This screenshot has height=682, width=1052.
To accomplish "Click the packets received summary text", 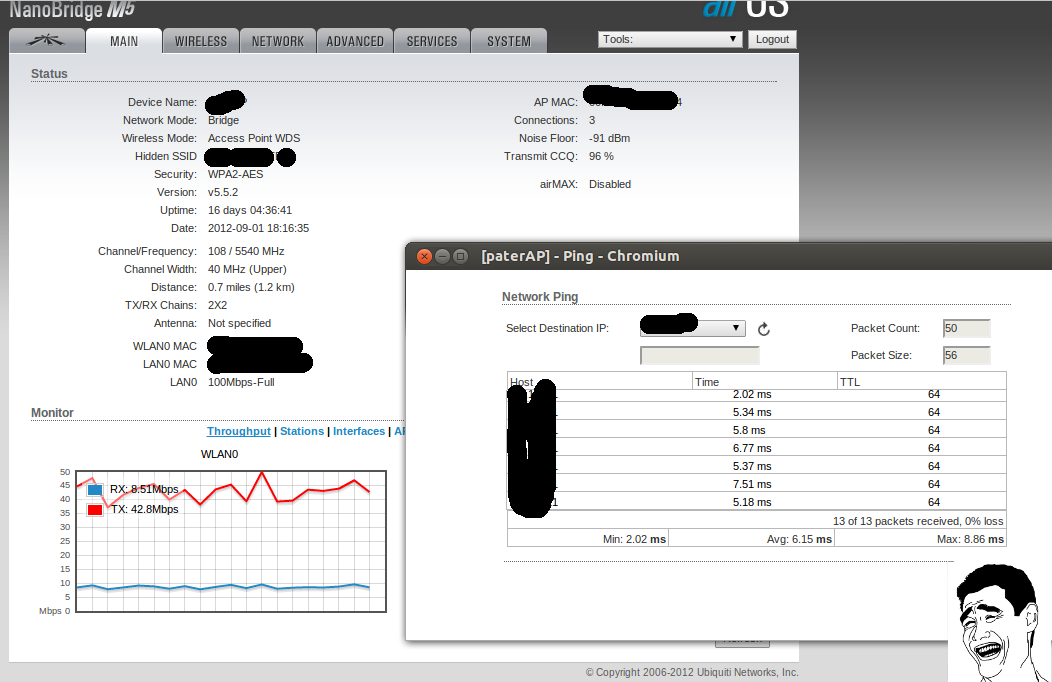I will point(918,521).
